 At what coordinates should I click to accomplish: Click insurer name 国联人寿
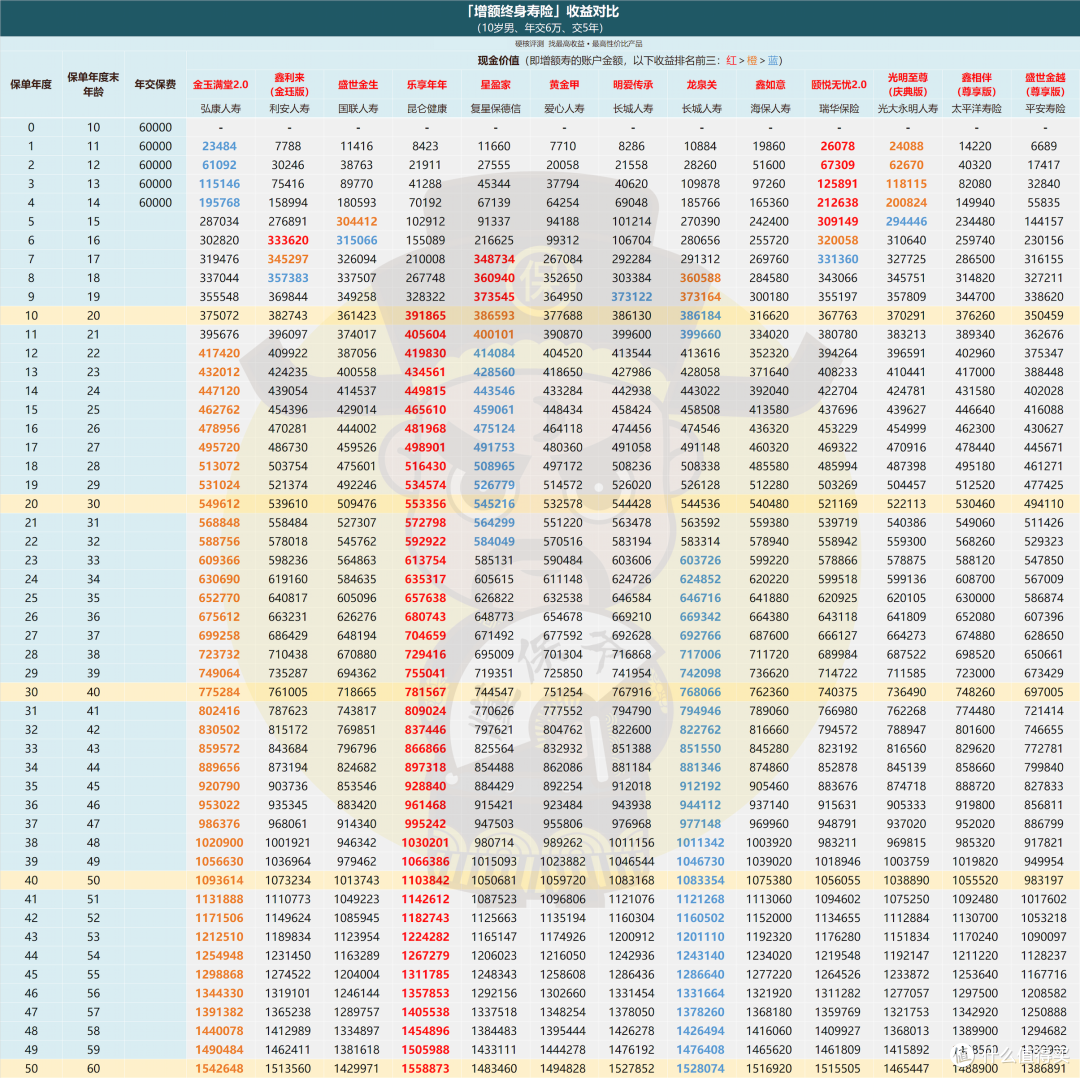click(358, 108)
